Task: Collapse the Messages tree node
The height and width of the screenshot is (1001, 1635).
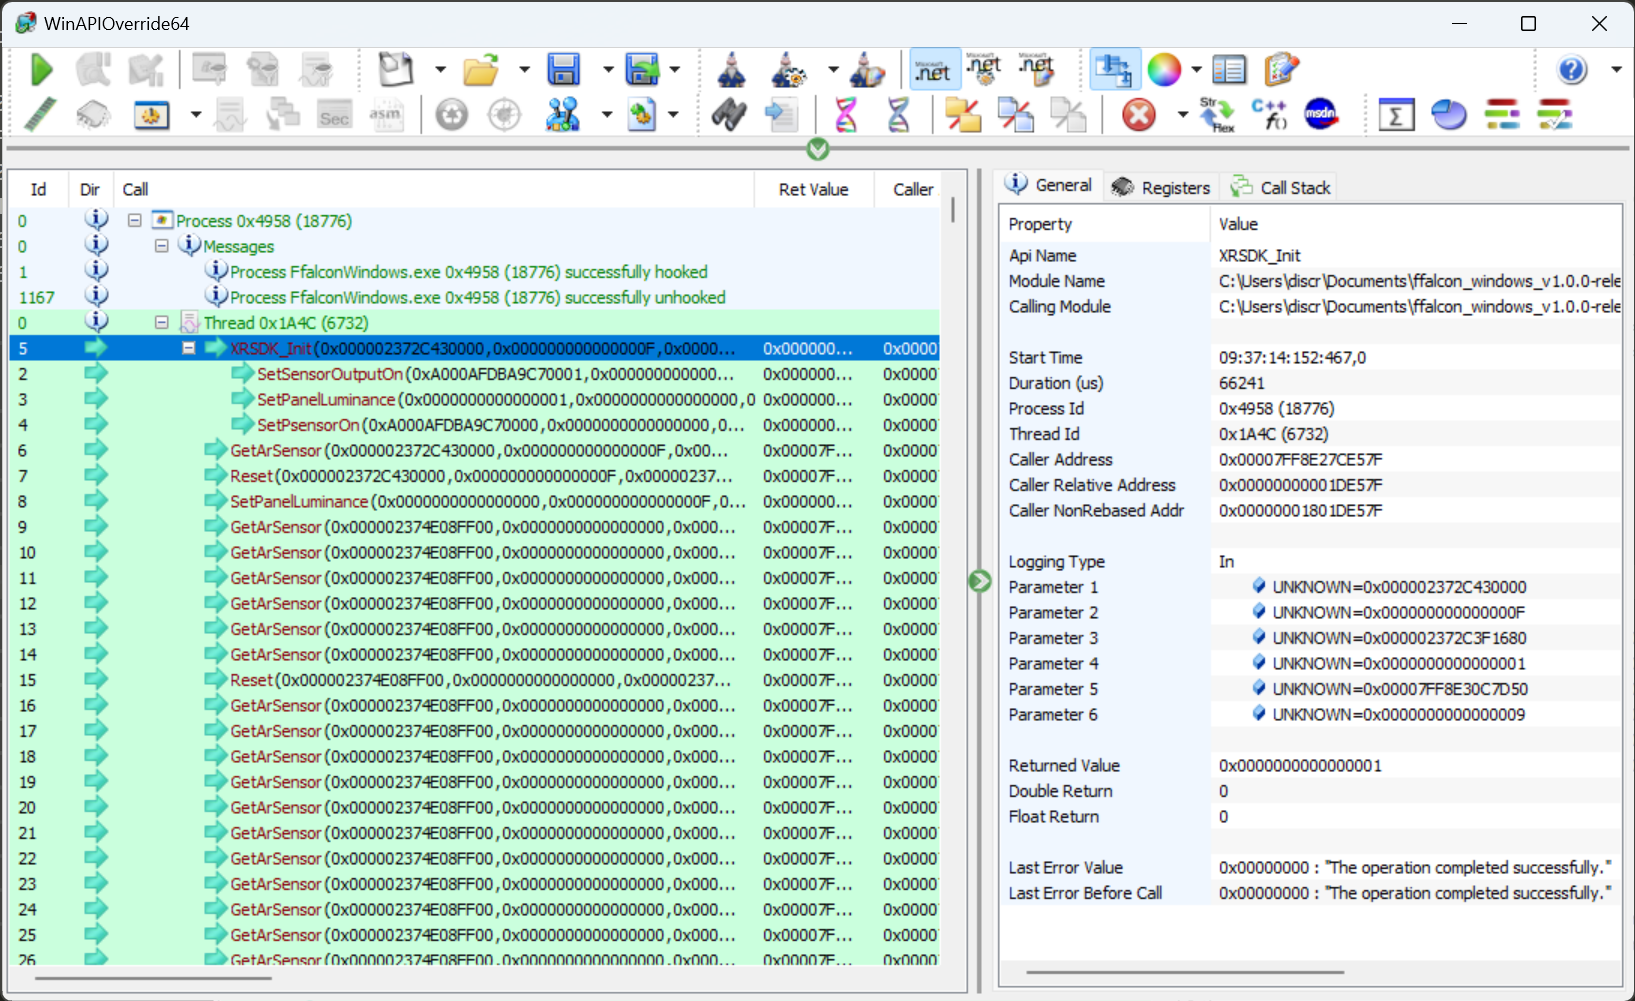Action: coord(161,246)
